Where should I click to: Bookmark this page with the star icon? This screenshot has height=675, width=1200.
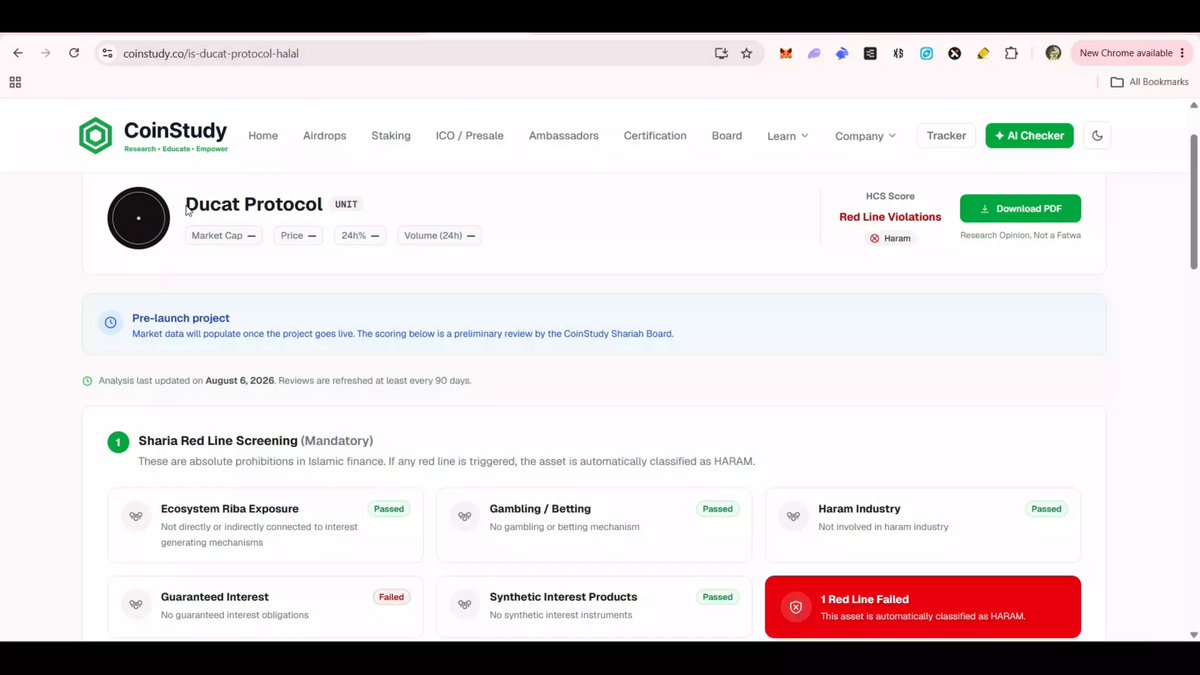point(747,53)
